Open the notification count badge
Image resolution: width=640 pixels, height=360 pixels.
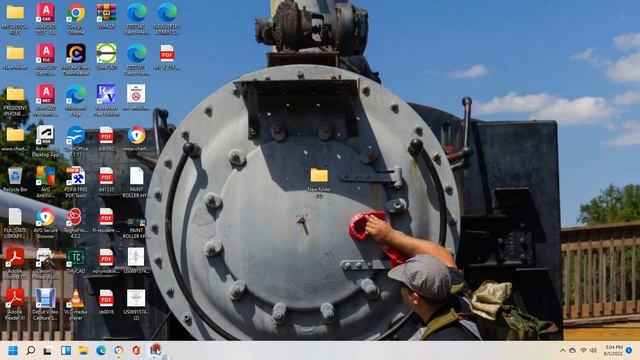tap(629, 351)
